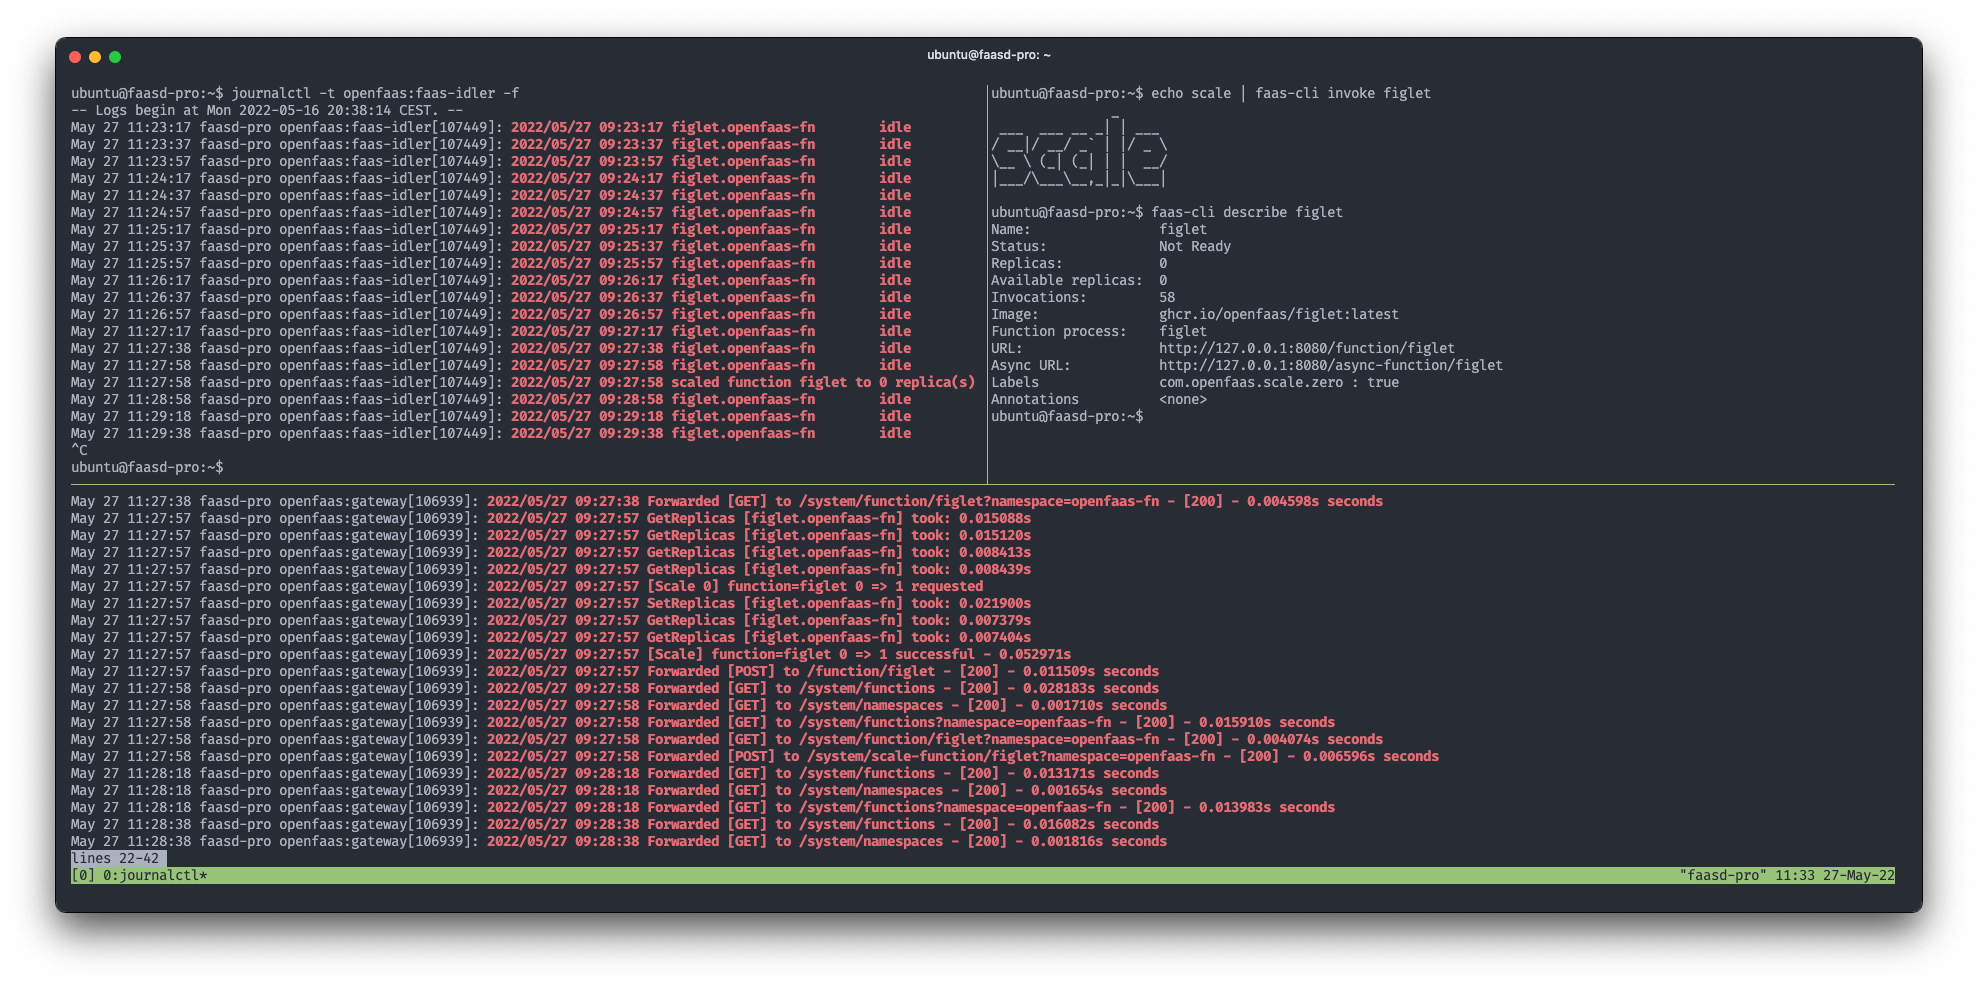Screen dimensions: 1978x986
Task: Click the ^C interrupt line
Action: pos(79,450)
